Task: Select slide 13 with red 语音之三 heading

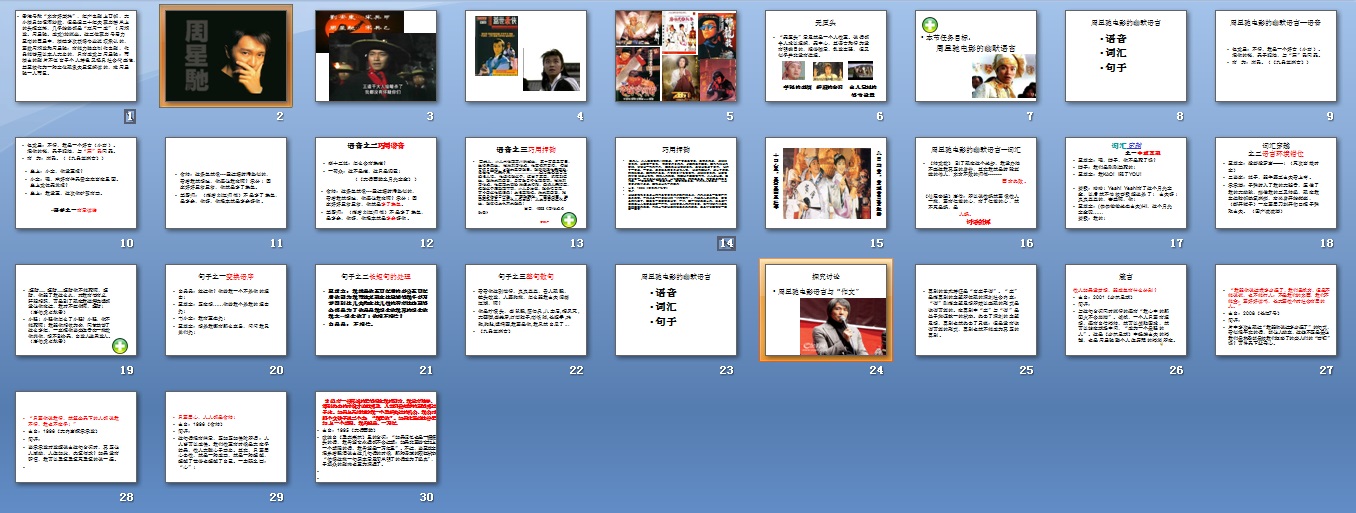Action: pyautogui.click(x=527, y=183)
